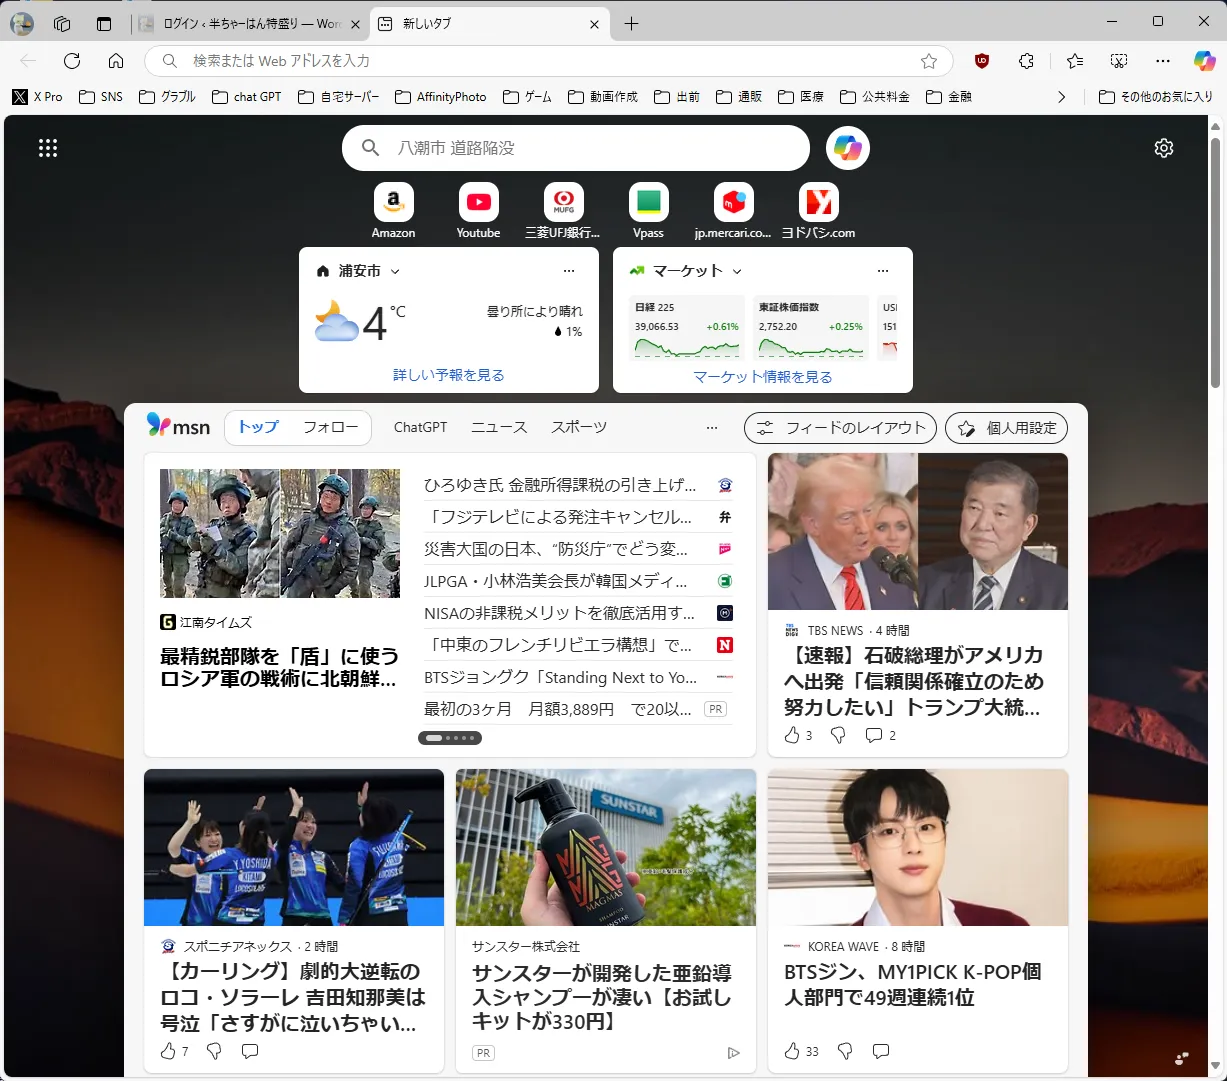
Task: Dislike the 石破総理 TBS NEWS article
Action: coord(839,735)
